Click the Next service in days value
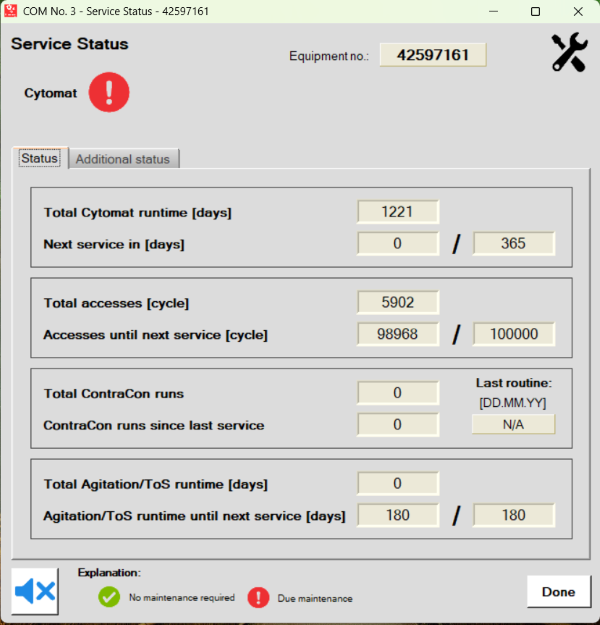600x625 pixels. point(398,244)
